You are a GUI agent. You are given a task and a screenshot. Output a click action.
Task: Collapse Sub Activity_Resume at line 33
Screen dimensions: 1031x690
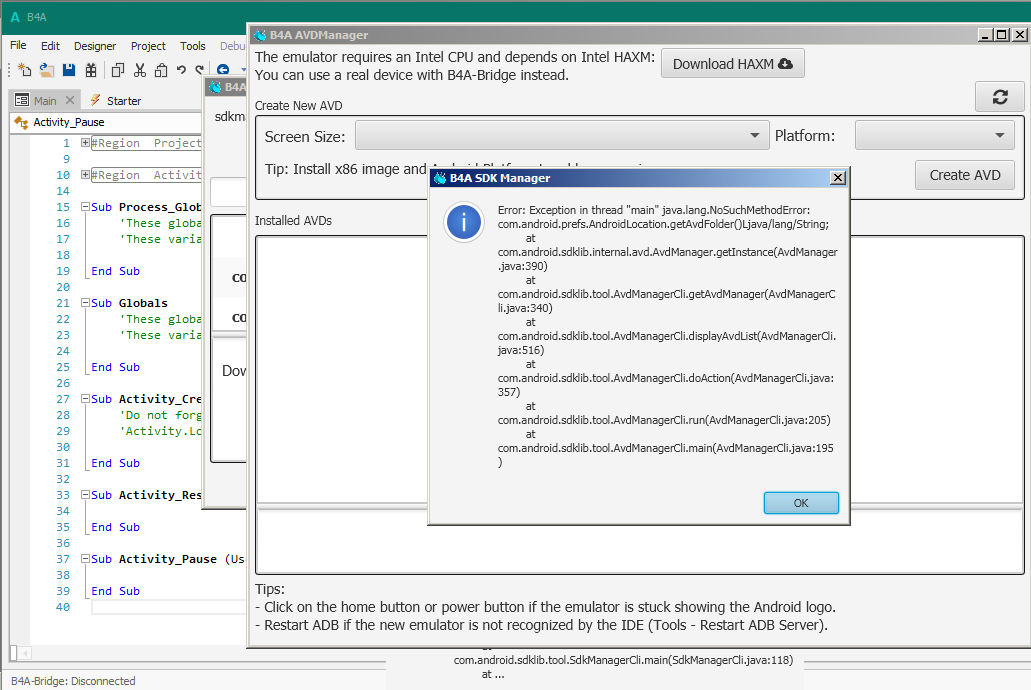click(85, 495)
